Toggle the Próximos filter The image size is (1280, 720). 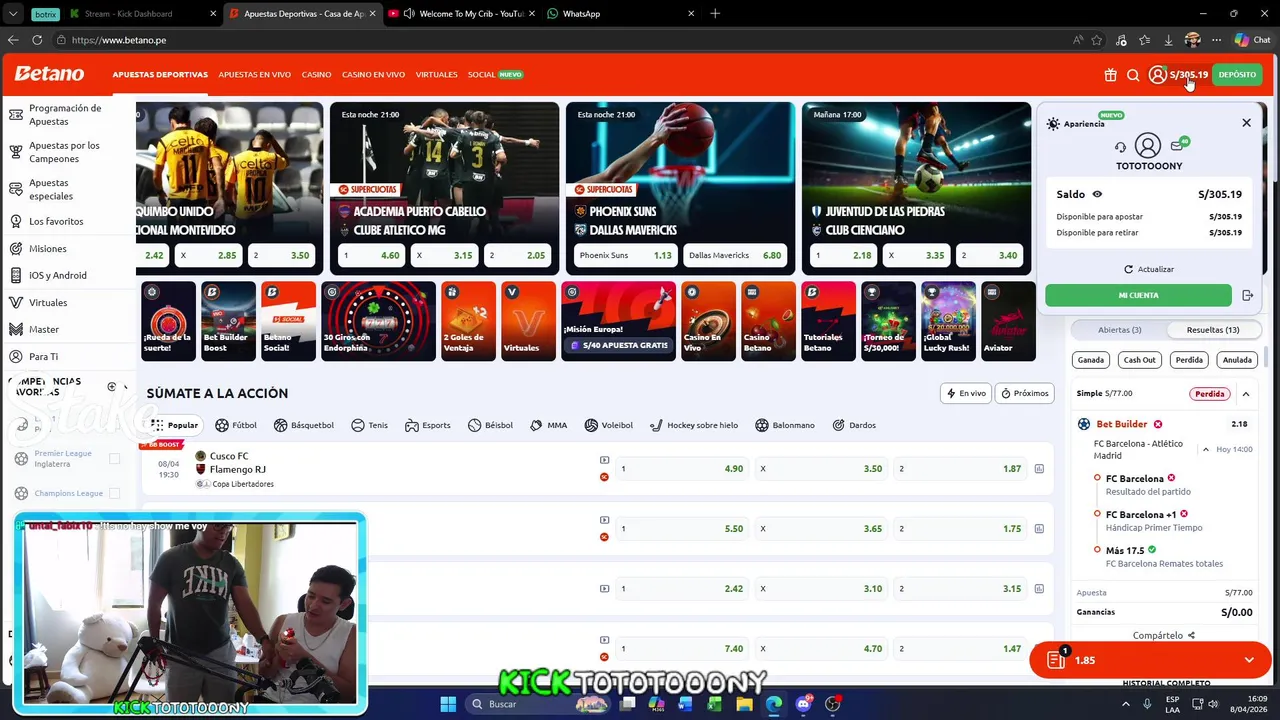click(x=1025, y=393)
